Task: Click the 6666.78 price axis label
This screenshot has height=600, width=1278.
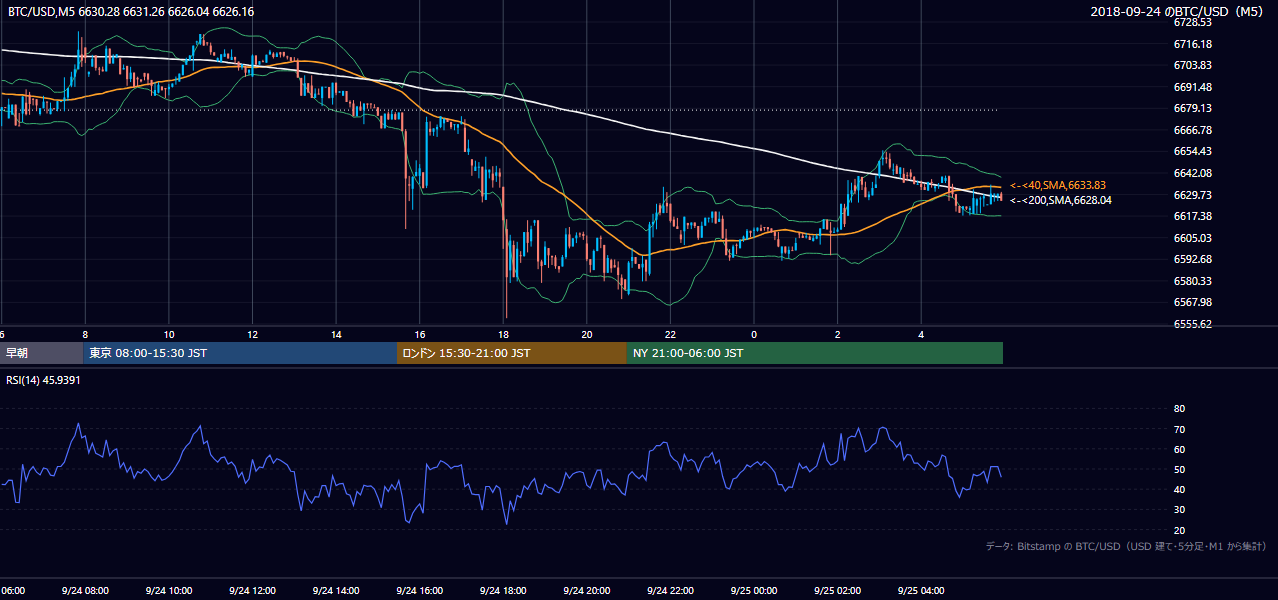Action: [x=1193, y=130]
